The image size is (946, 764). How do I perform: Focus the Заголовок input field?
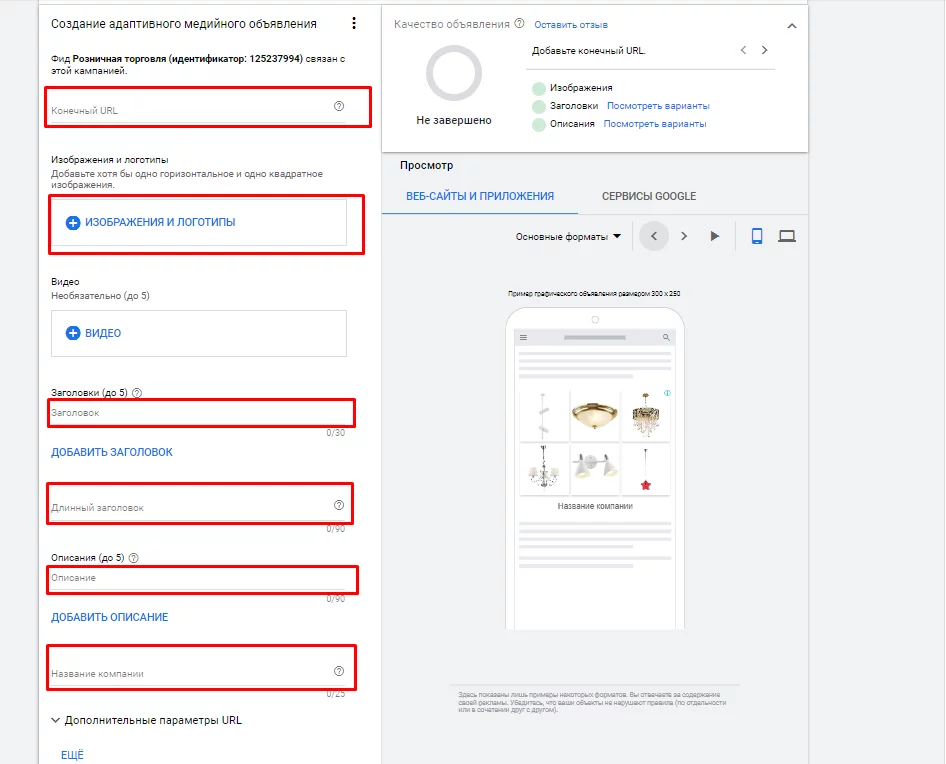(198, 413)
